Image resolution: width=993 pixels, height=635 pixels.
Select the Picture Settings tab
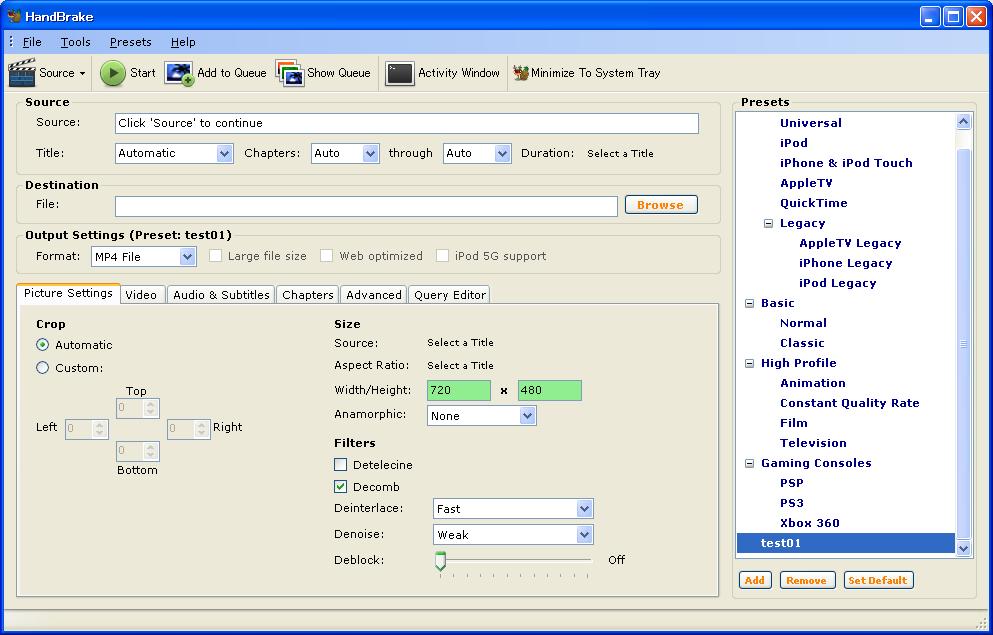[68, 293]
